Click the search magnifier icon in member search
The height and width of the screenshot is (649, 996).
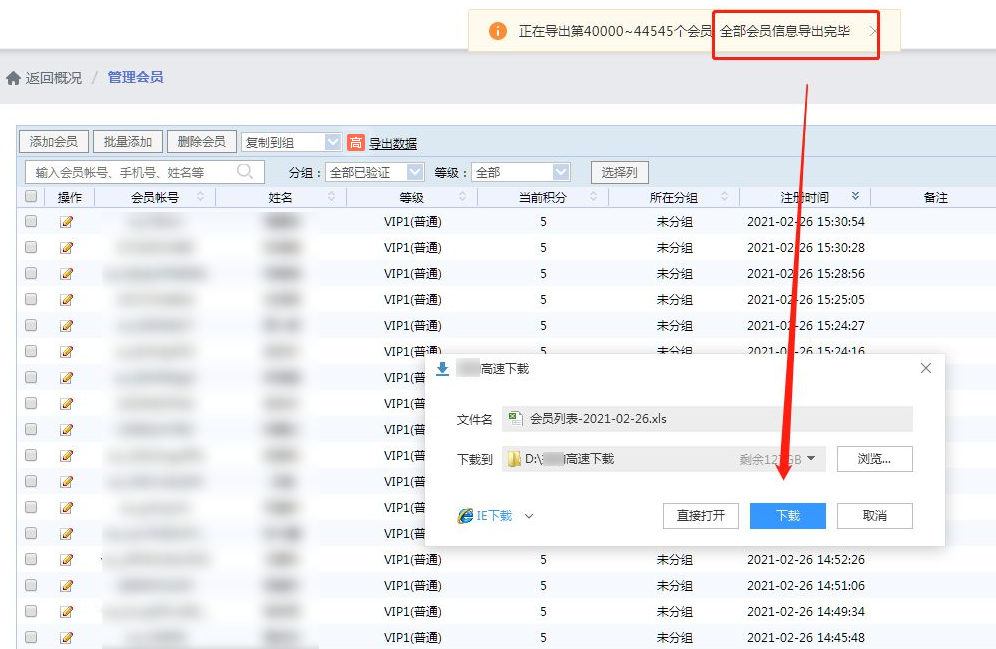(245, 172)
